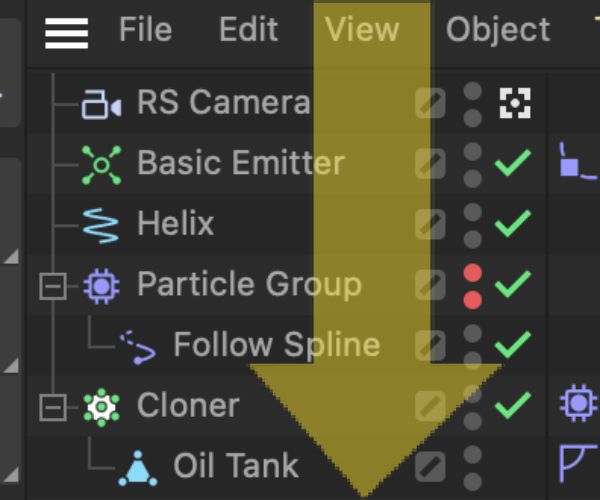Click the particle group tag beside Cloner
The height and width of the screenshot is (500, 600).
[578, 403]
